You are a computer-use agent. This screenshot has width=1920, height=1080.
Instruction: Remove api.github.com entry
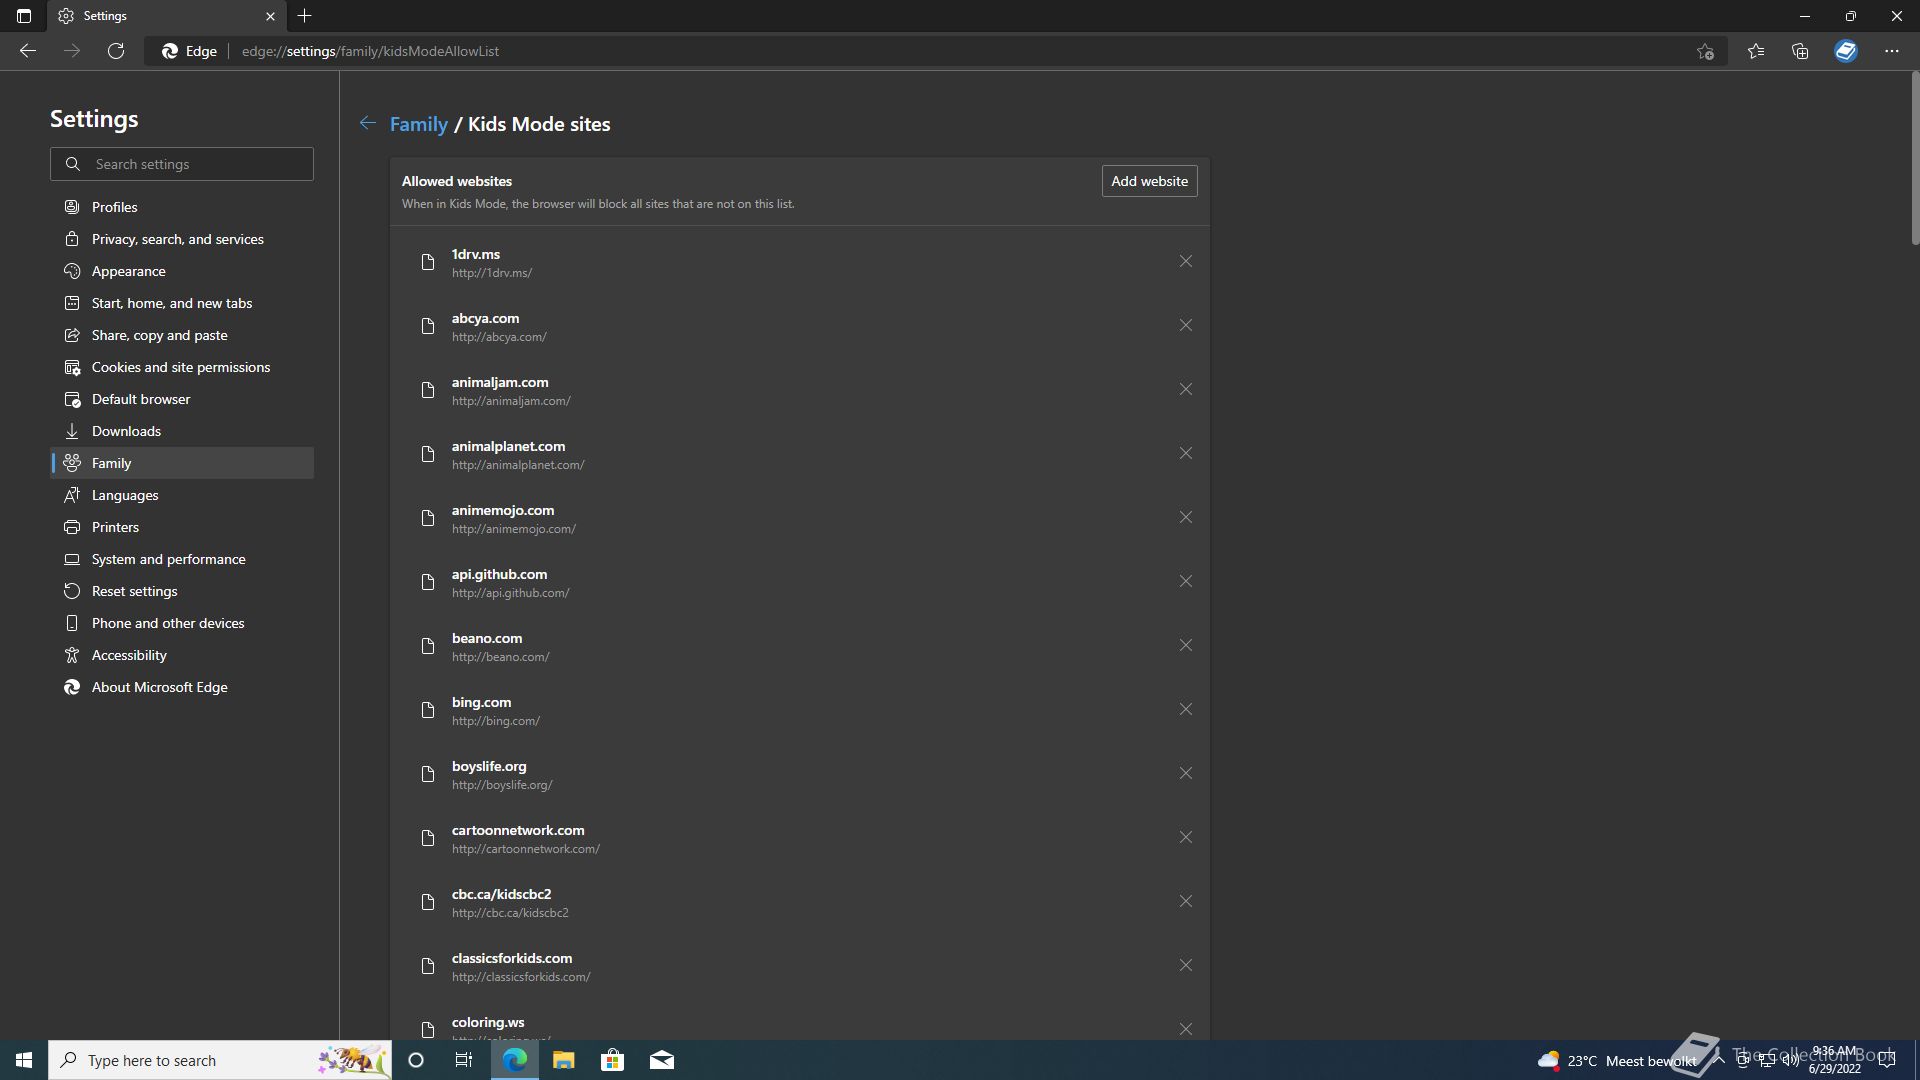[x=1185, y=582]
